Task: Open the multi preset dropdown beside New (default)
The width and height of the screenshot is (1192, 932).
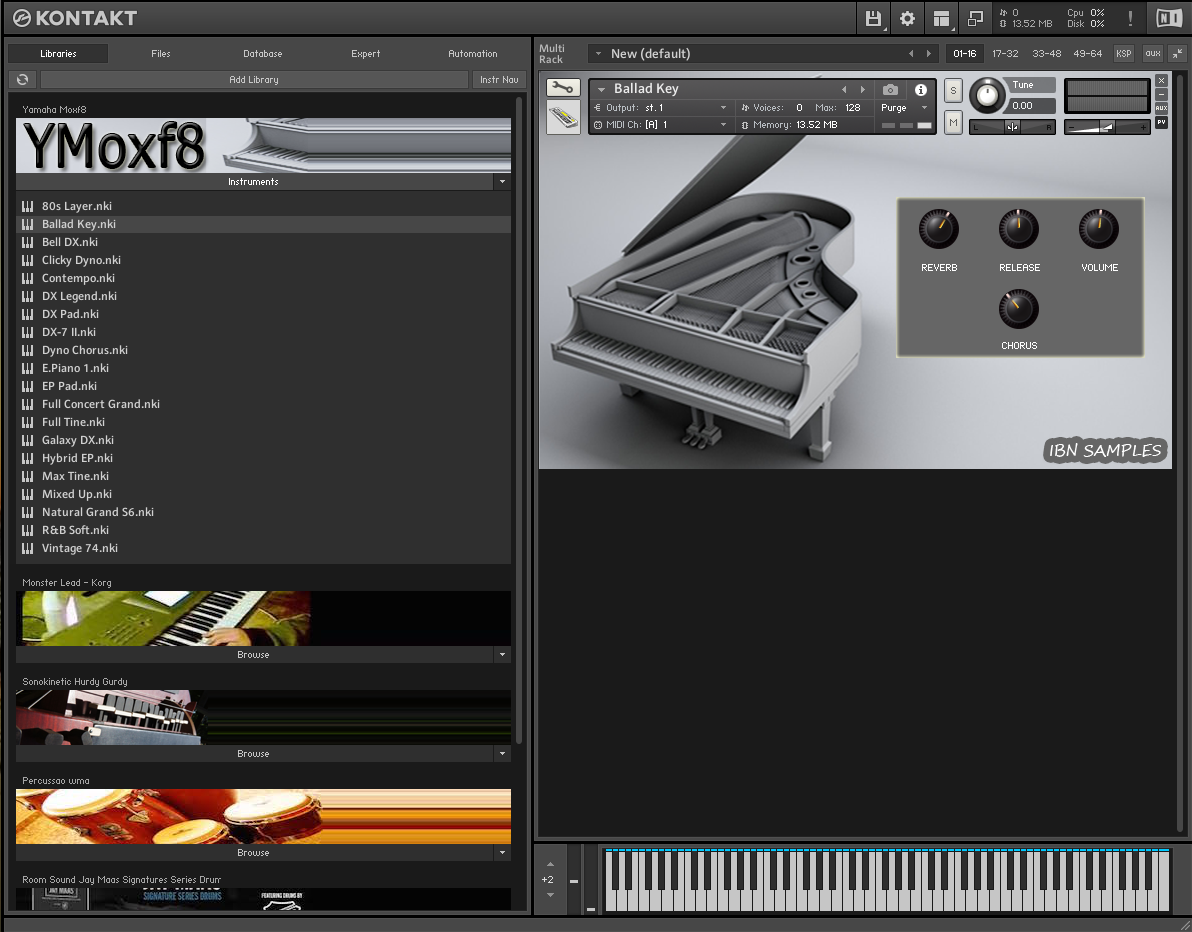Action: pyautogui.click(x=598, y=54)
